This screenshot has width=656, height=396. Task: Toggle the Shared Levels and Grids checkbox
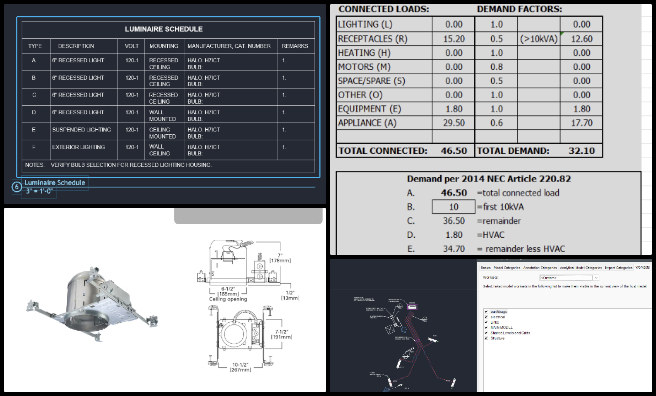(x=486, y=333)
